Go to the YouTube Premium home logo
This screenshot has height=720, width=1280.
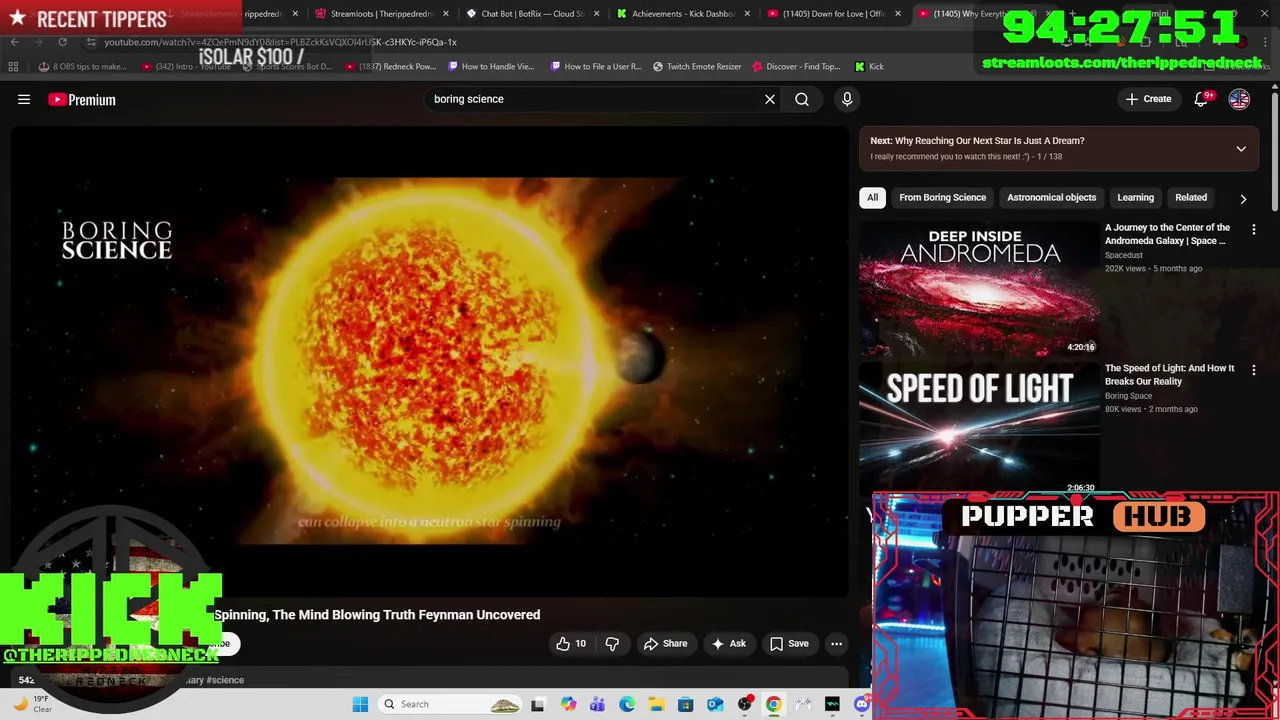[x=82, y=99]
